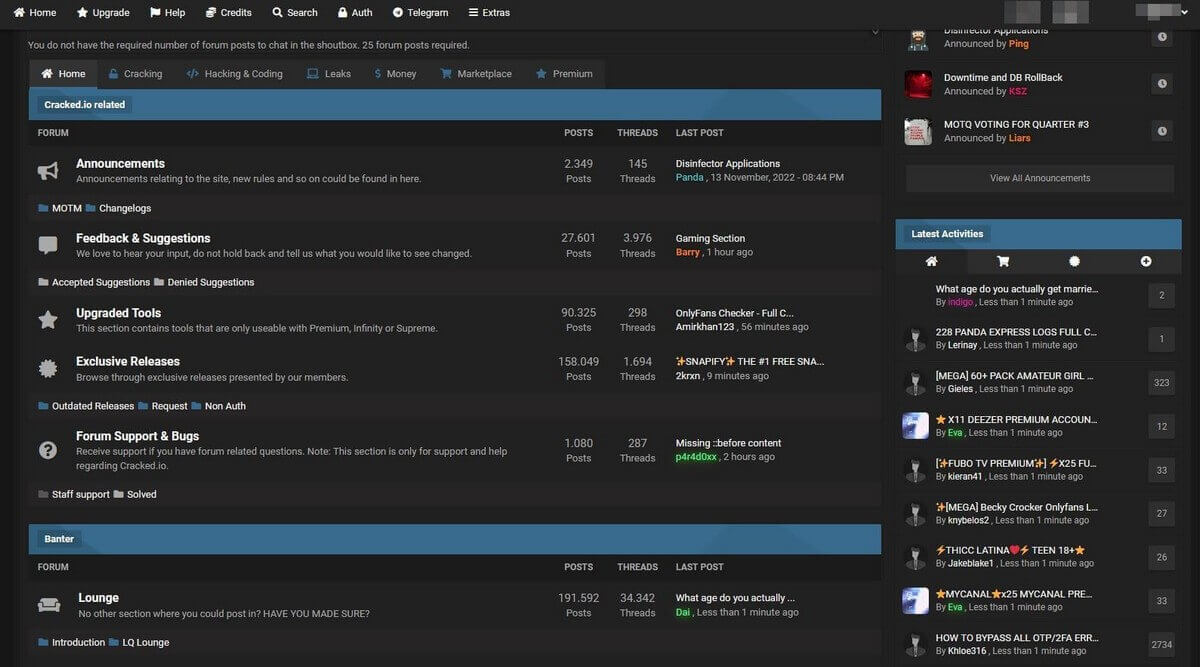The width and height of the screenshot is (1200, 667).
Task: Open the Upgraded Tools forum
Action: pos(118,313)
